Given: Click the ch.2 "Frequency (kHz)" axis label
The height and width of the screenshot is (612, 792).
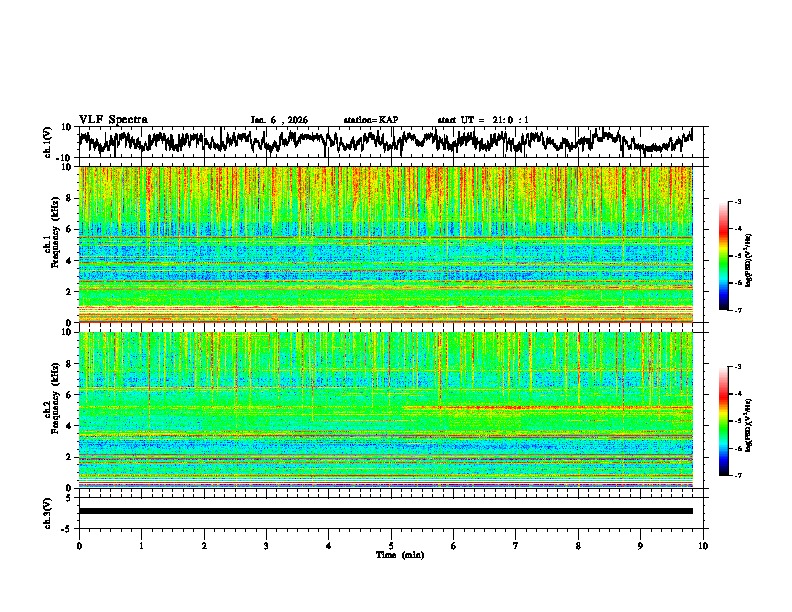Looking at the screenshot, I should [54, 398].
